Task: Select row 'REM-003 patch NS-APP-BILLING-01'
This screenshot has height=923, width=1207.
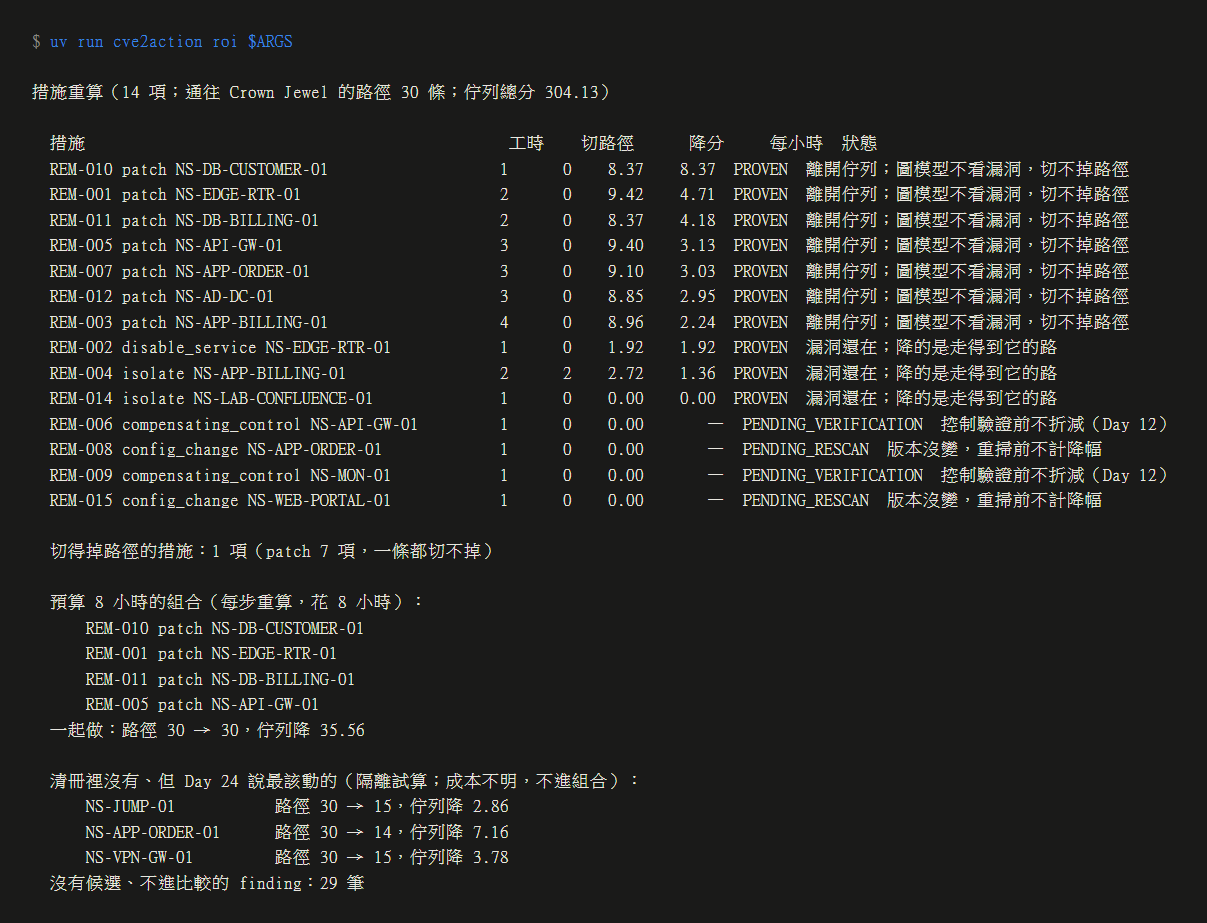Action: pyautogui.click(x=589, y=323)
